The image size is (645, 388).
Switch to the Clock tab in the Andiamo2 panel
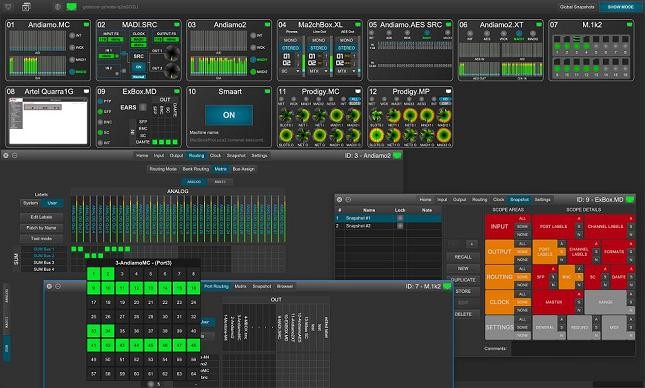(216, 156)
